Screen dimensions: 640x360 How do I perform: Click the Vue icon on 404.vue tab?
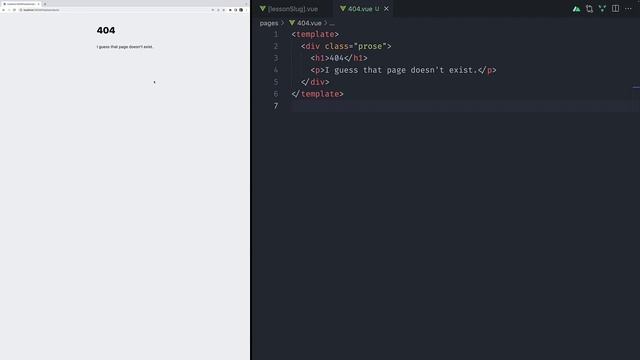click(x=343, y=9)
